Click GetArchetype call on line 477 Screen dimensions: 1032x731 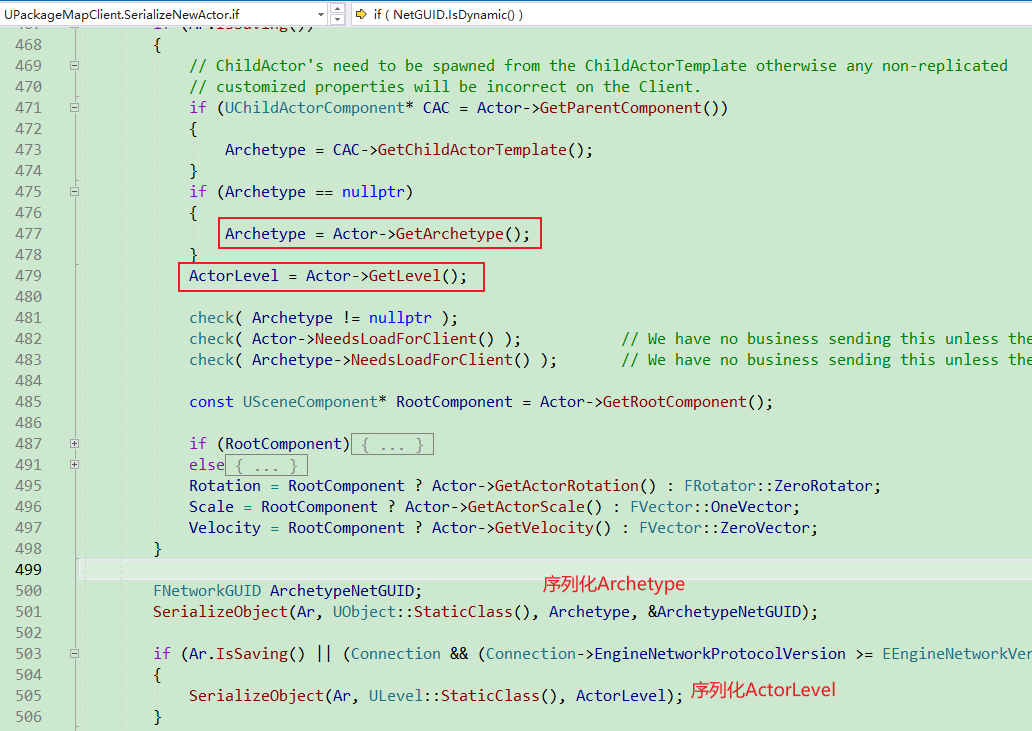[450, 234]
